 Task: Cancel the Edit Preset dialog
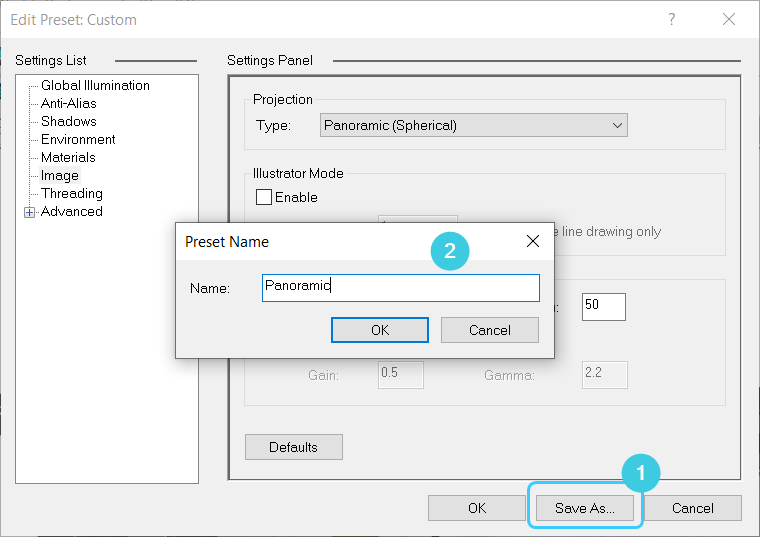(693, 508)
